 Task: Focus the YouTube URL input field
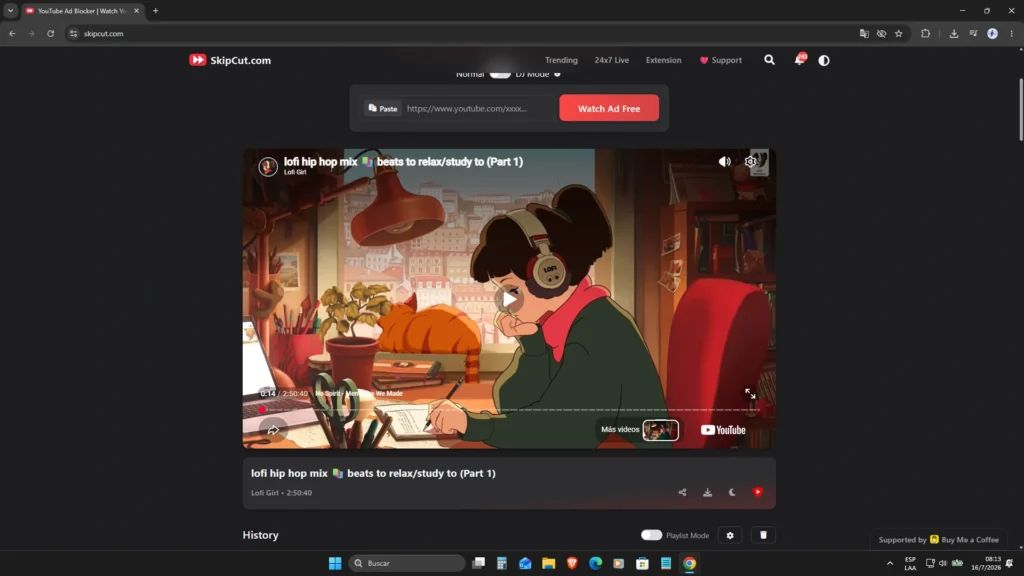(x=478, y=108)
